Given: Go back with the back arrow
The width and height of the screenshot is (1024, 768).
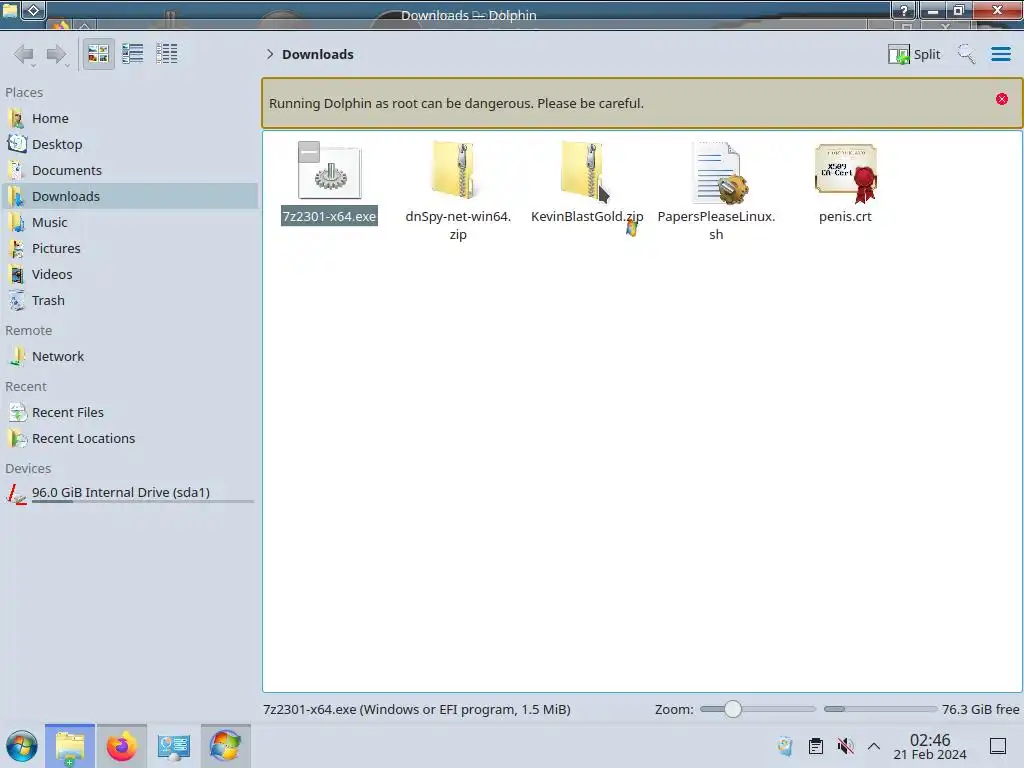Looking at the screenshot, I should pyautogui.click(x=24, y=54).
